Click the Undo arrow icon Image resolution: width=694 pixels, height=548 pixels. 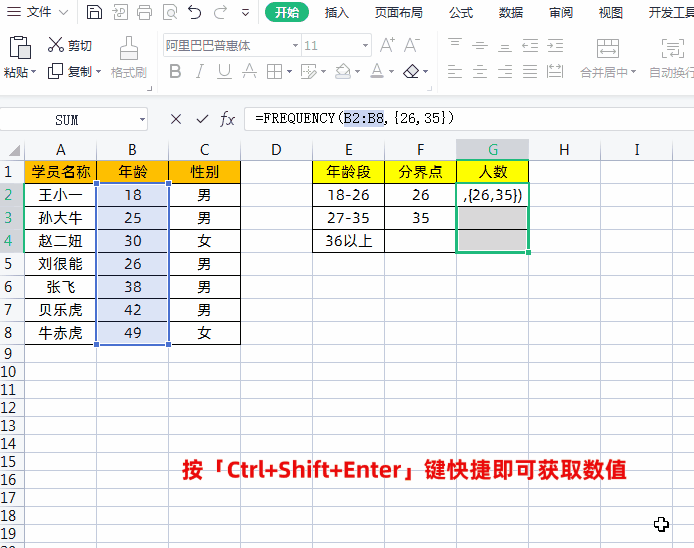[194, 12]
